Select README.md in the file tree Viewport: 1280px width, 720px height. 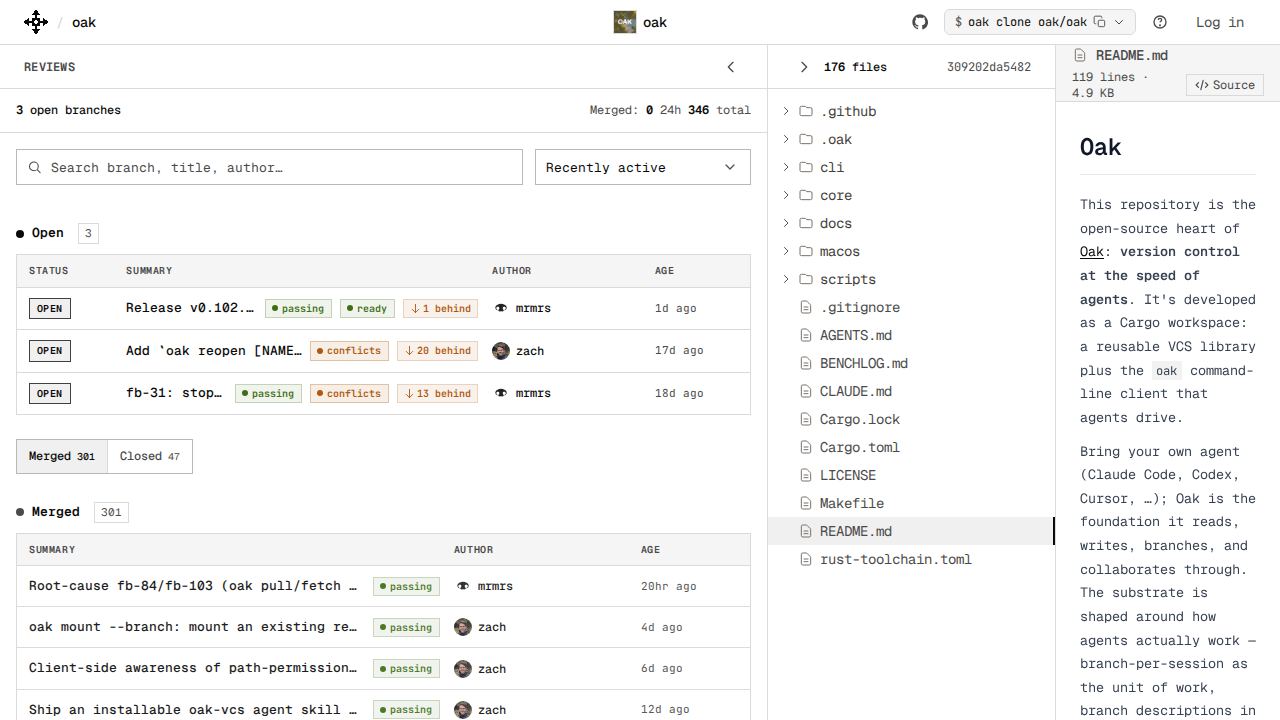(911, 531)
